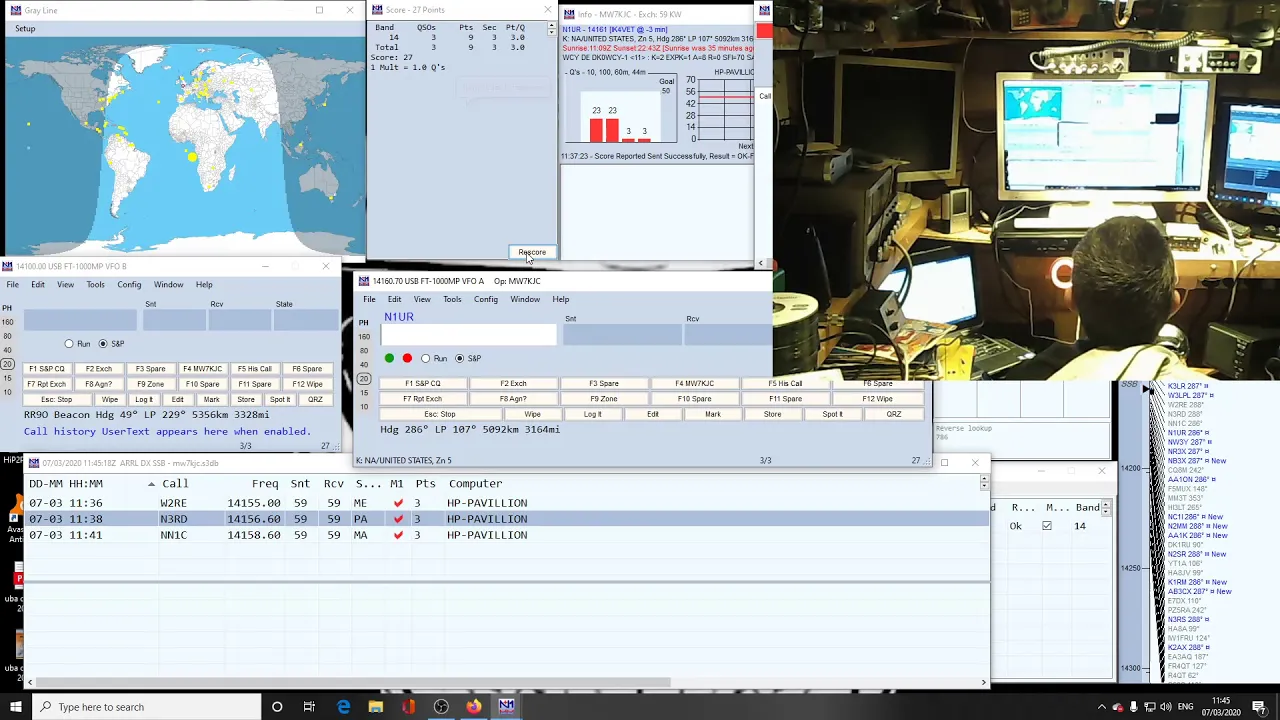Viewport: 1280px width, 720px height.
Task: Click Wipe button in VFO A window
Action: [x=532, y=414]
